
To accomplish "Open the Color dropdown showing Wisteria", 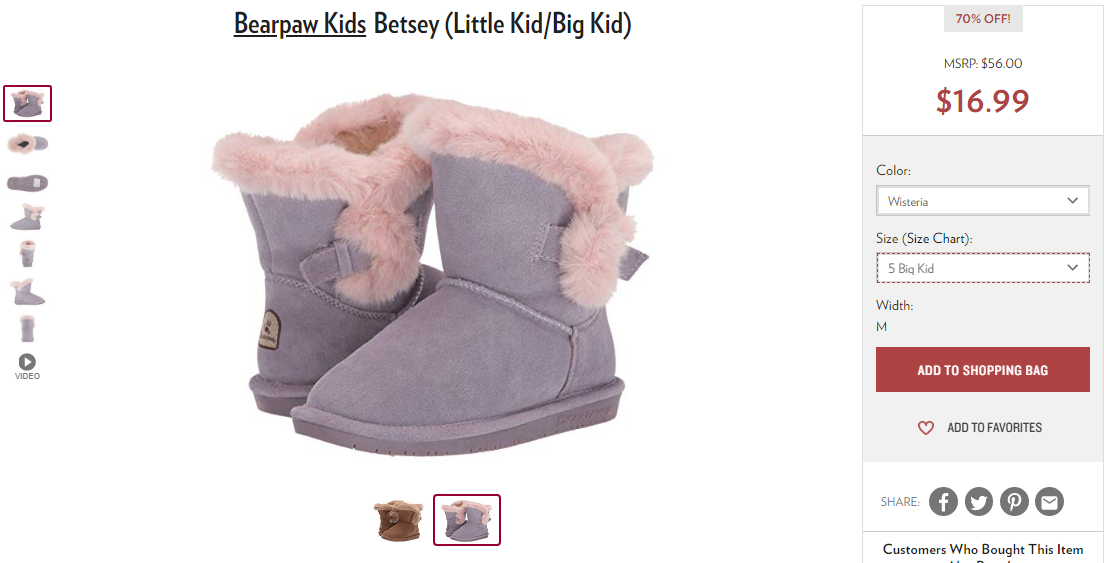I will [x=982, y=201].
